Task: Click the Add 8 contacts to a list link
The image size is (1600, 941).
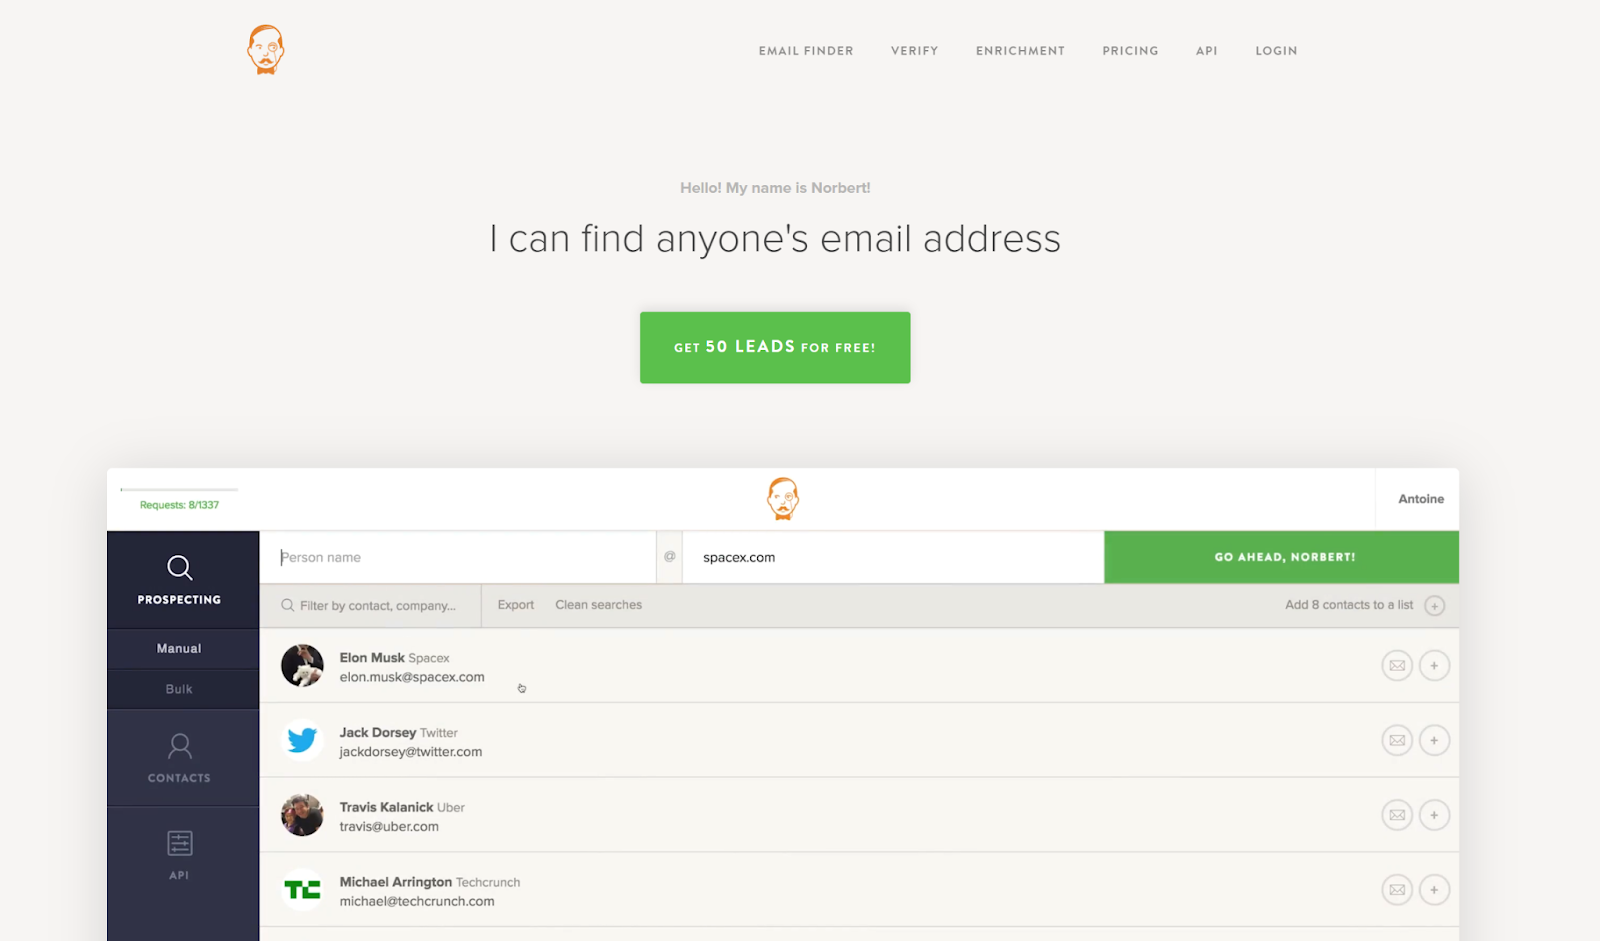Action: coord(1349,605)
